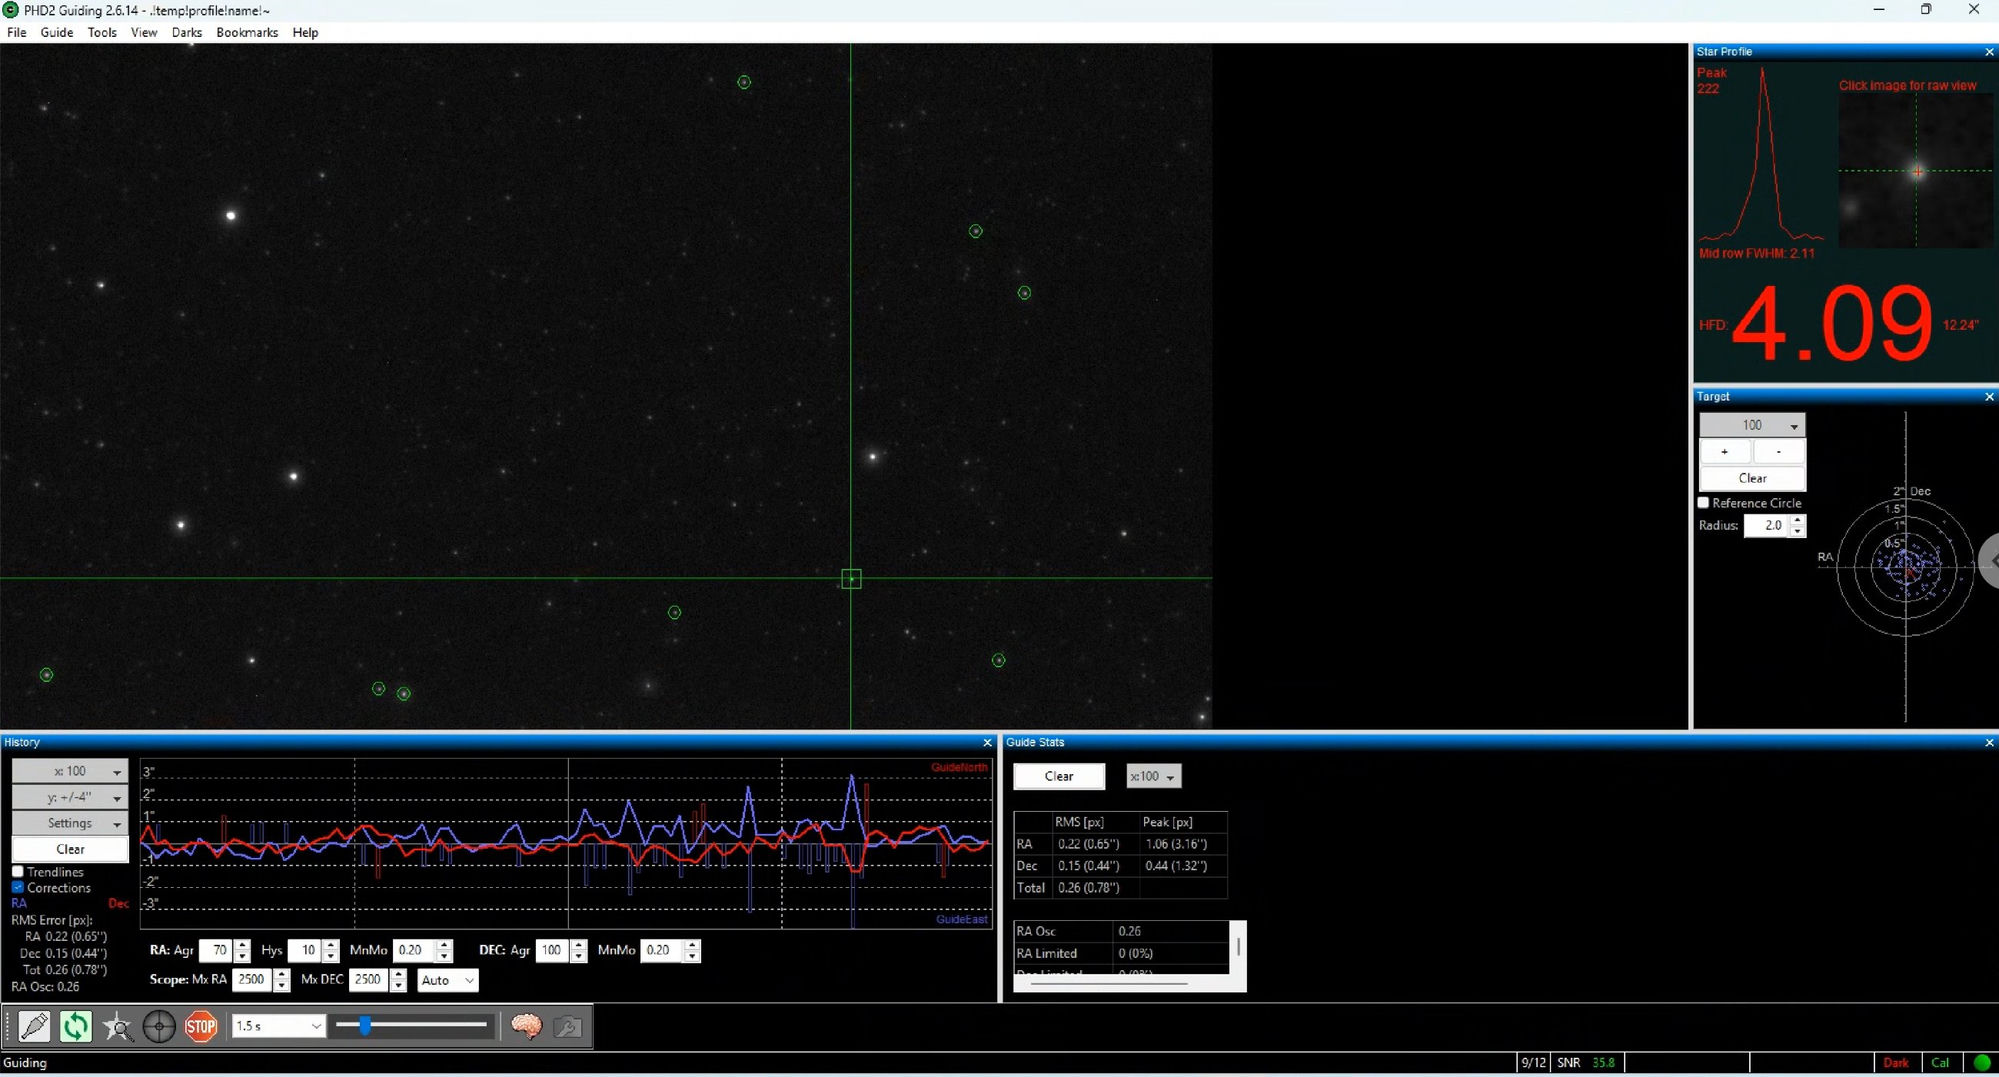Image resolution: width=1999 pixels, height=1077 pixels.
Task: Click the Dark status indicator
Action: tap(1895, 1063)
